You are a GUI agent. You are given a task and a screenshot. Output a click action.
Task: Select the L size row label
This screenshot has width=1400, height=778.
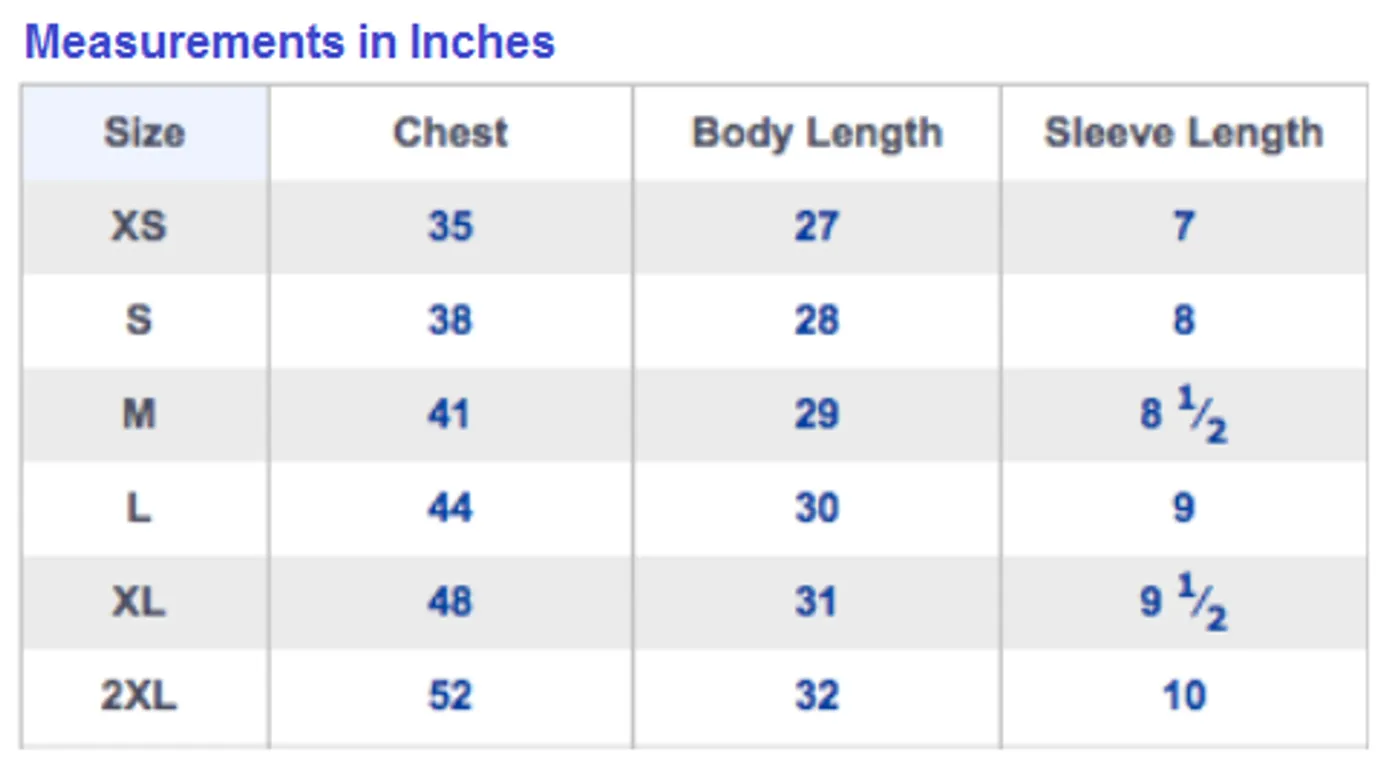click(x=139, y=508)
